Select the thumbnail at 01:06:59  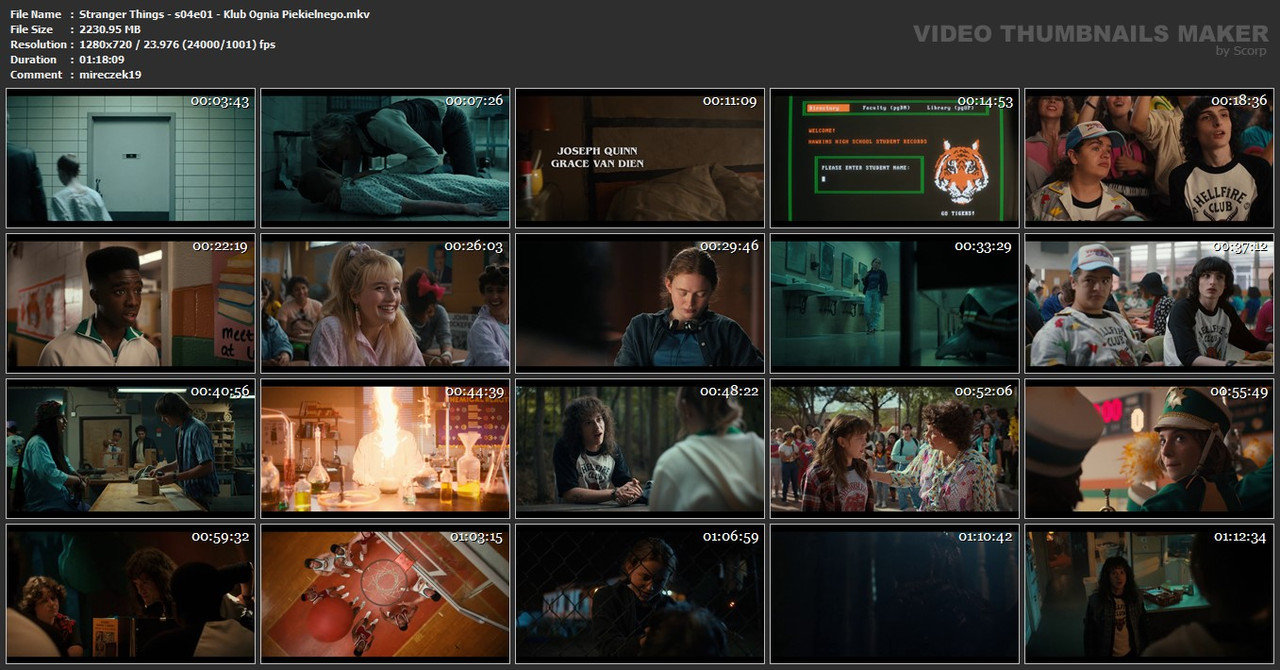(640, 594)
